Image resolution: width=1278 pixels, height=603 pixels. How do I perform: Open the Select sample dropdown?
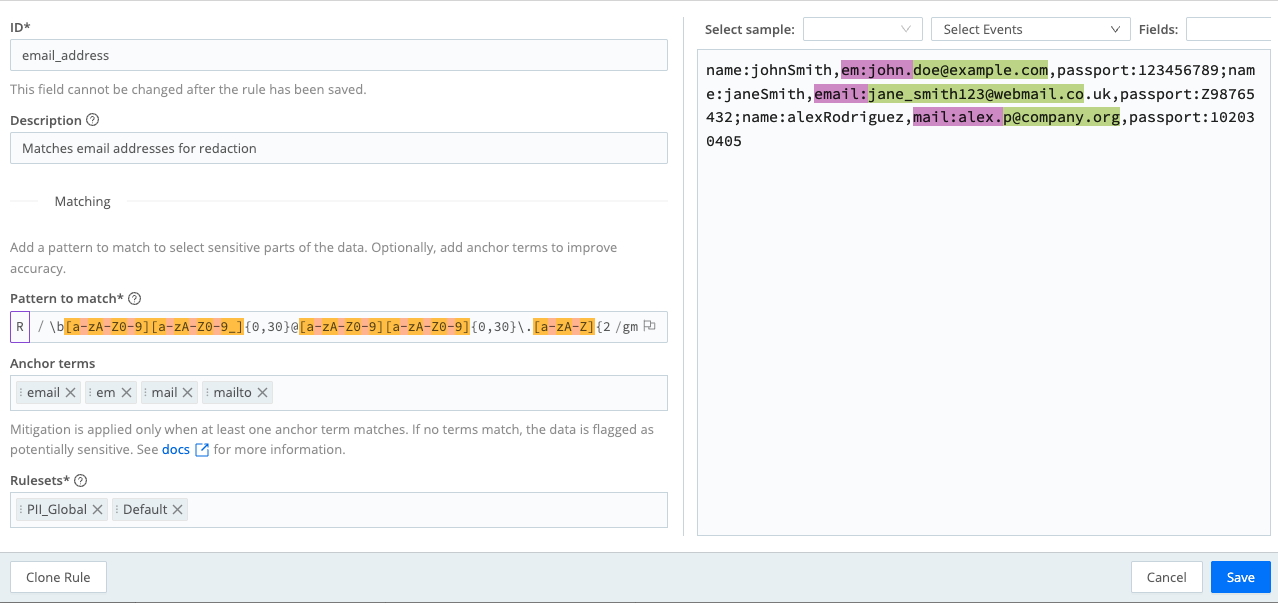pos(862,28)
